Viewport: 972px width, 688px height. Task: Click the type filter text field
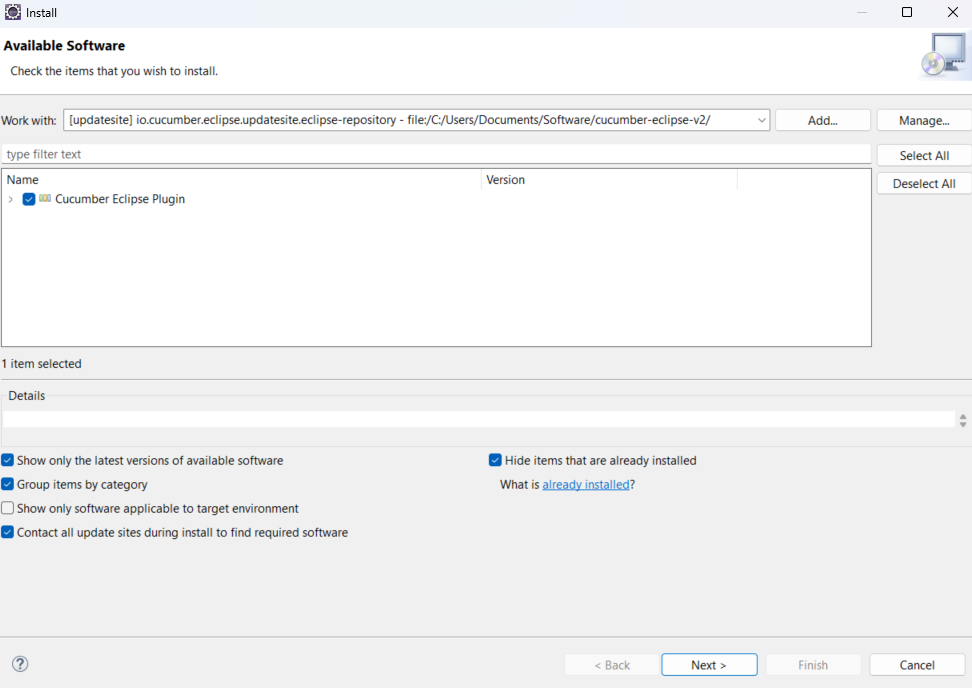[436, 154]
